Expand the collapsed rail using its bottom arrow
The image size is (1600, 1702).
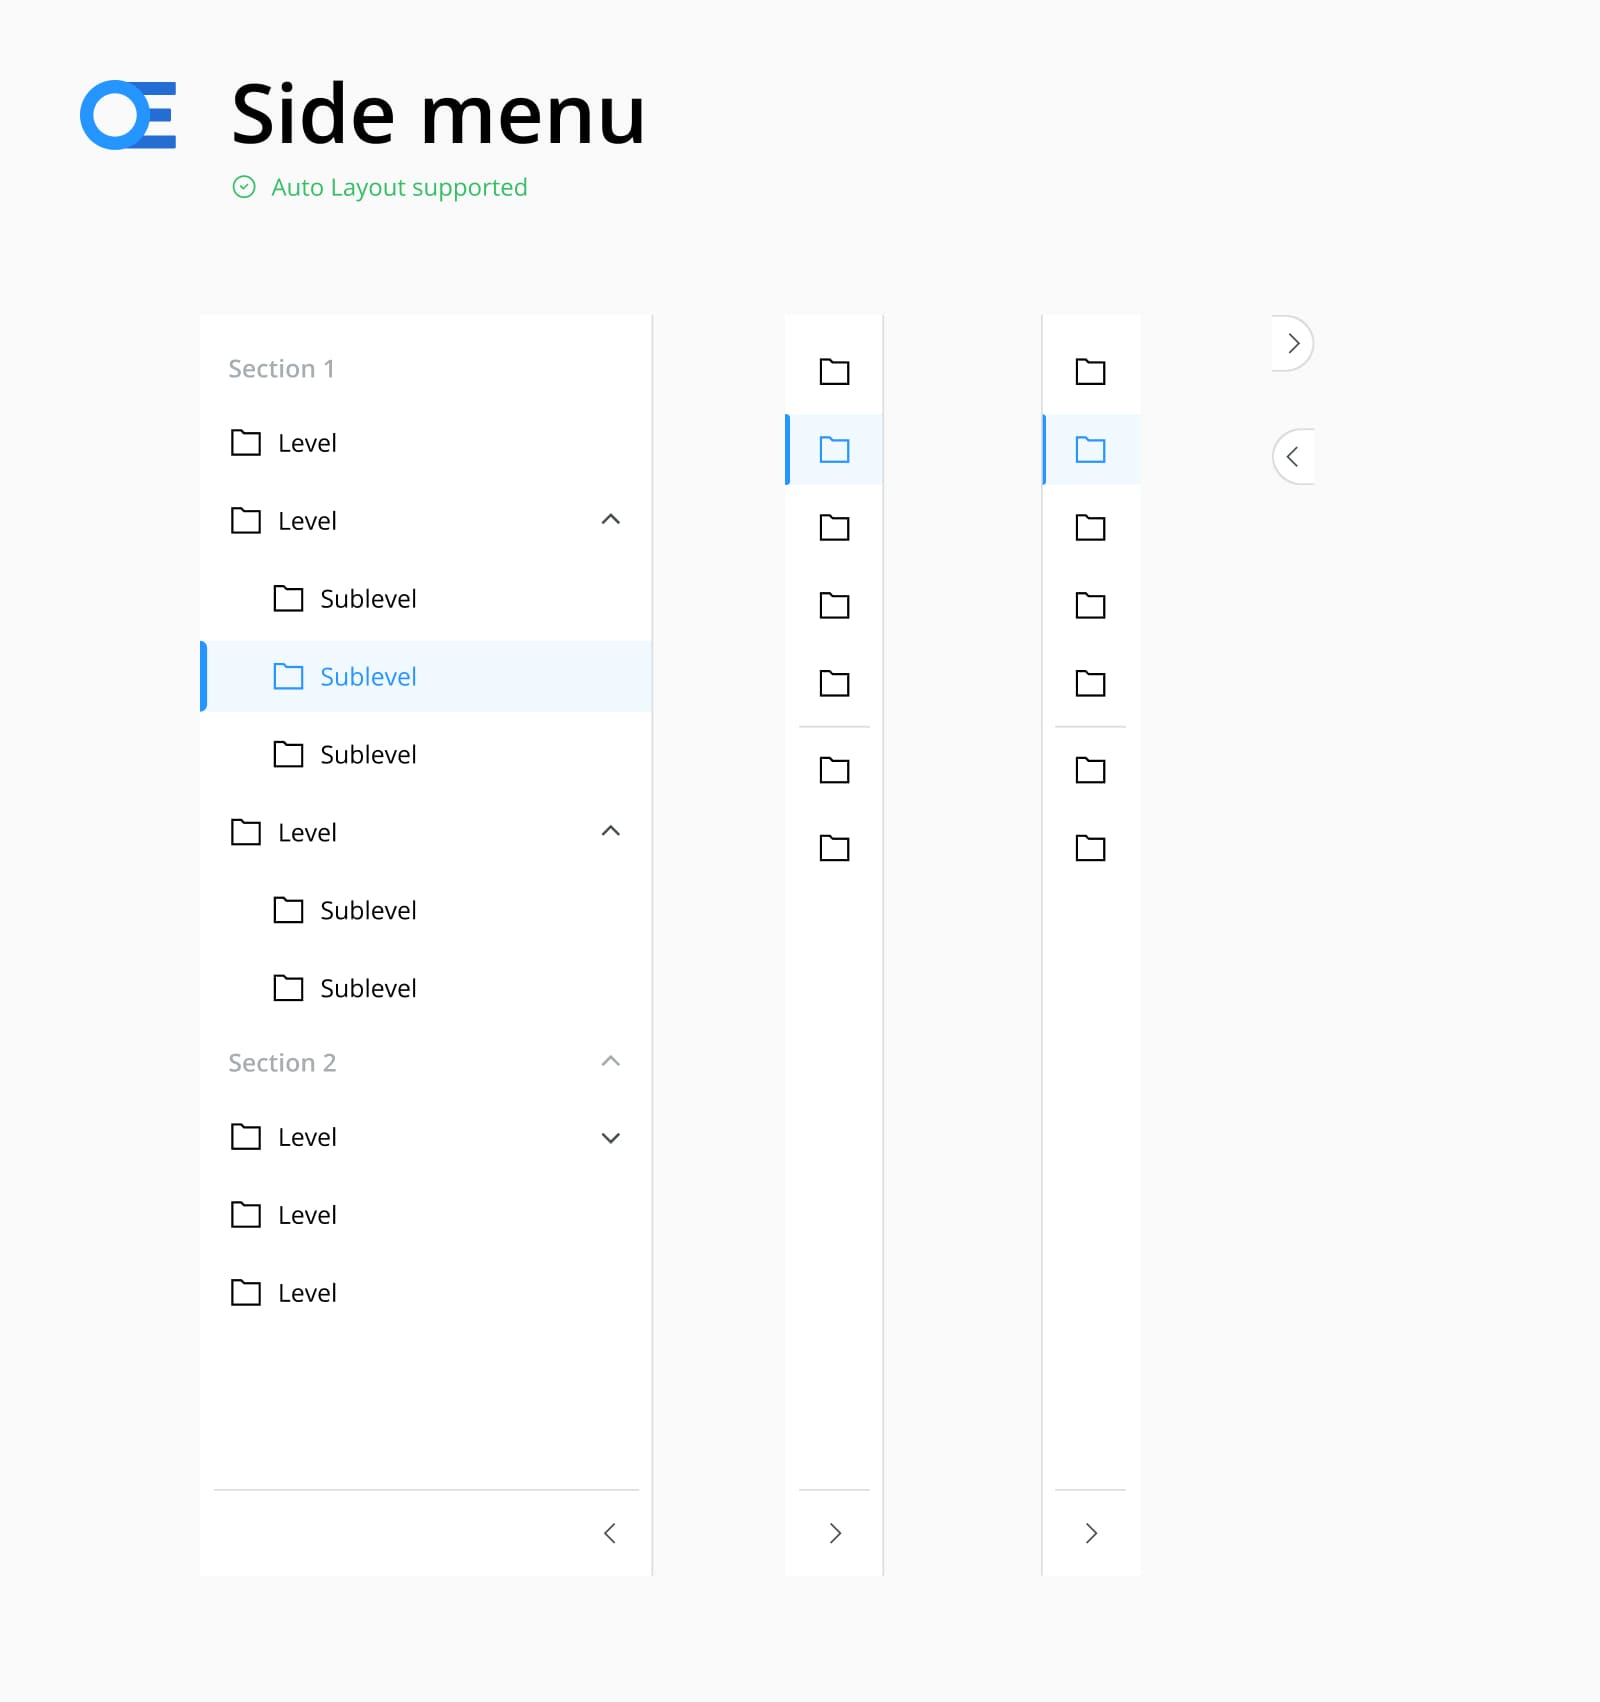834,1533
